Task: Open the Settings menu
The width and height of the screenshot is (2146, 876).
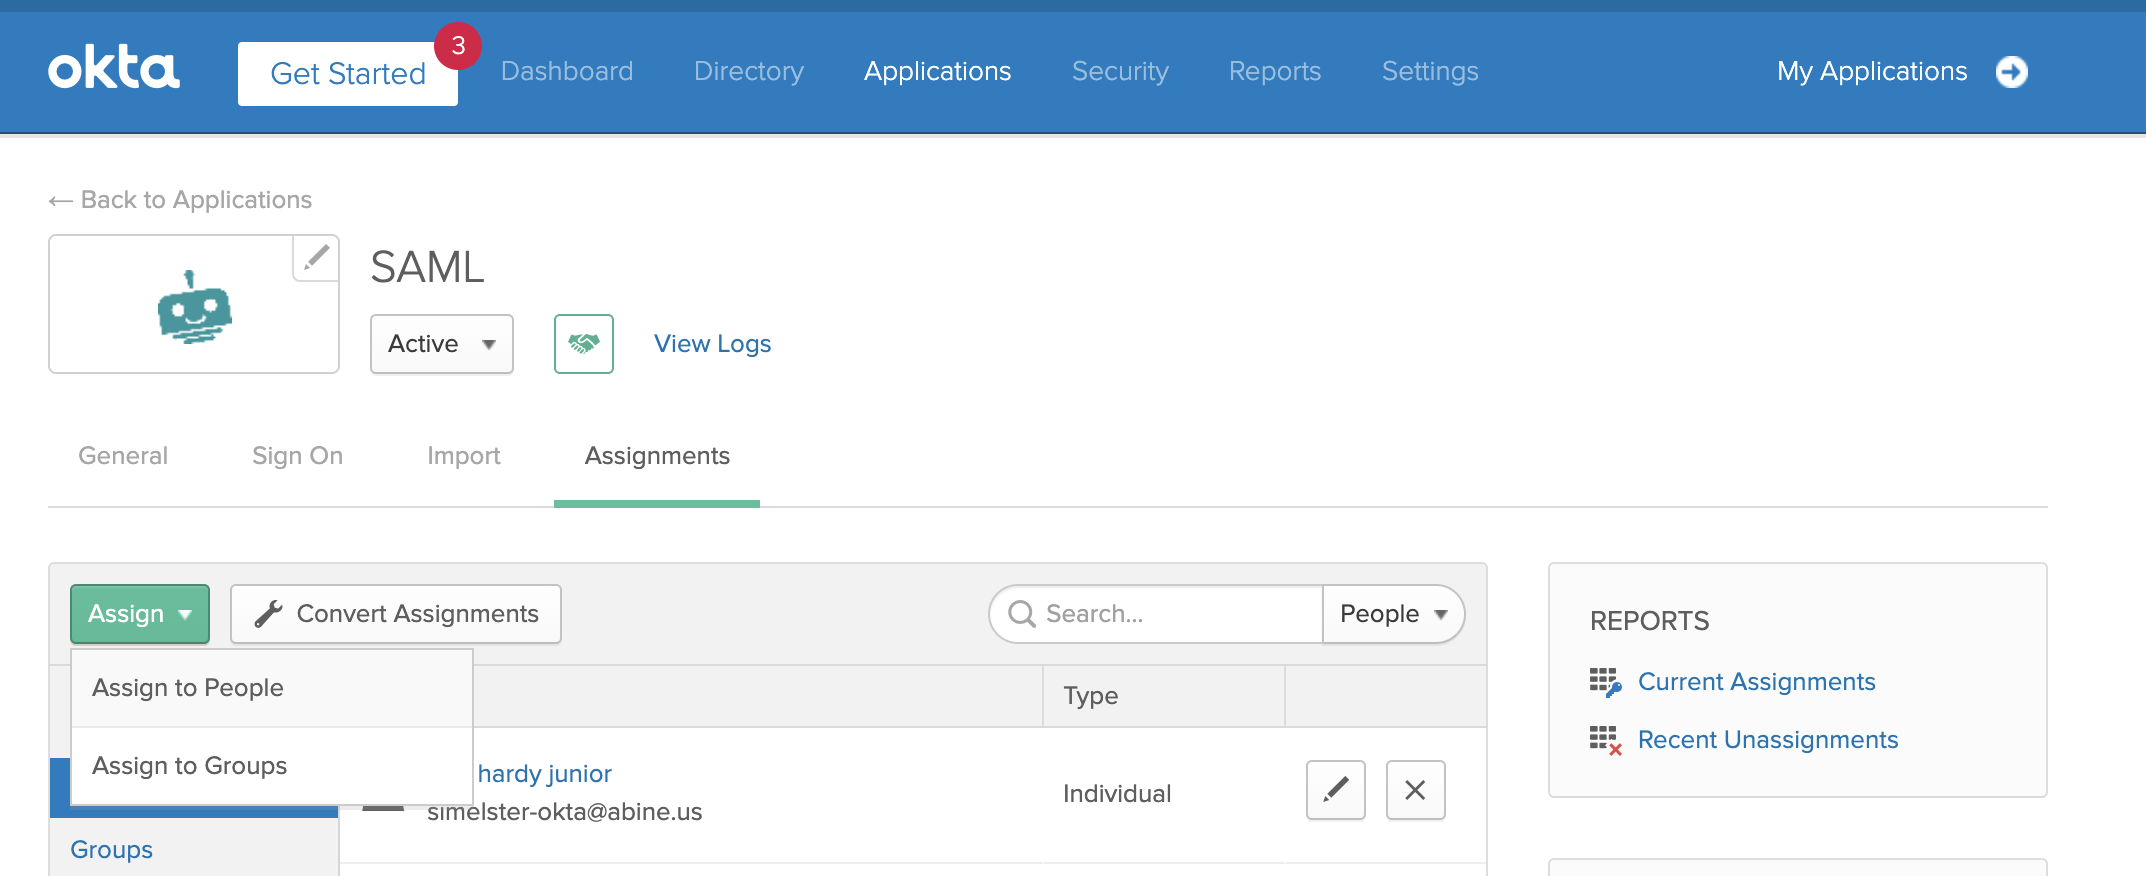Action: tap(1430, 71)
